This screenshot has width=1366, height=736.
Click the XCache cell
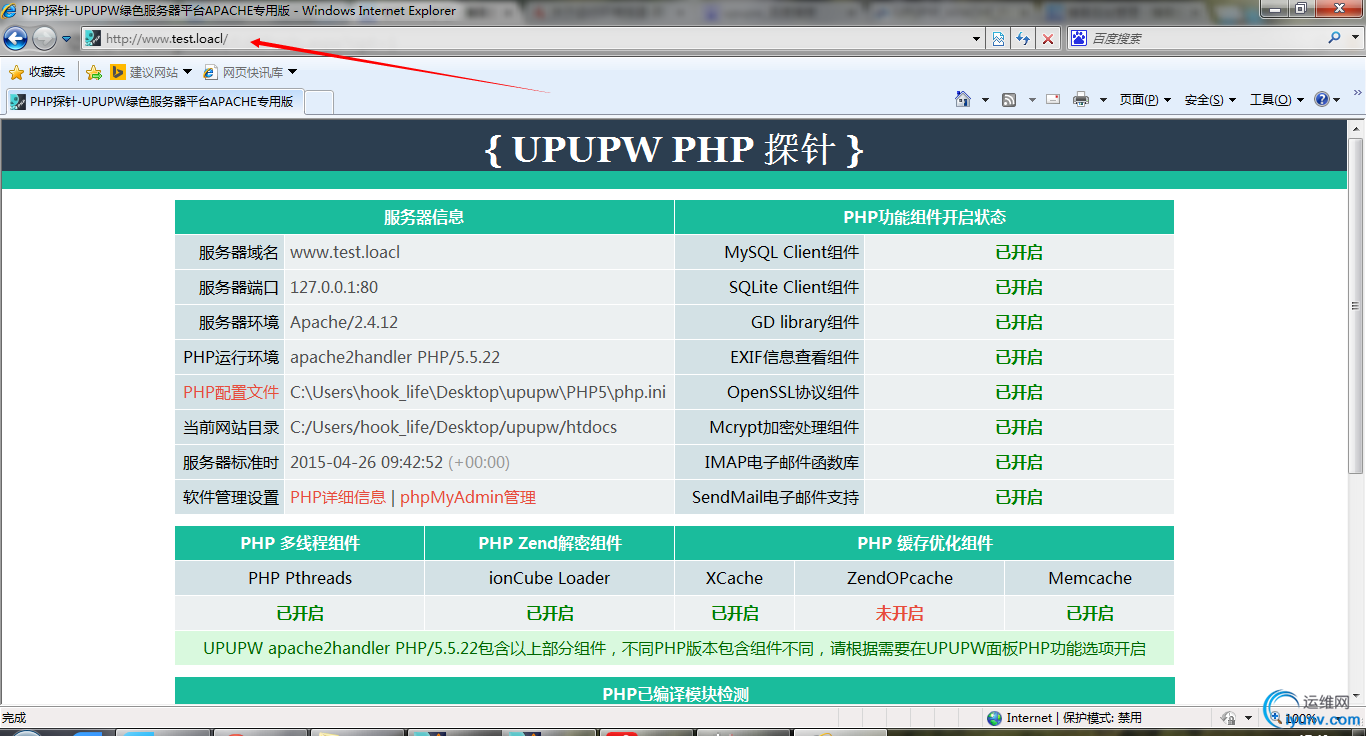(x=734, y=578)
